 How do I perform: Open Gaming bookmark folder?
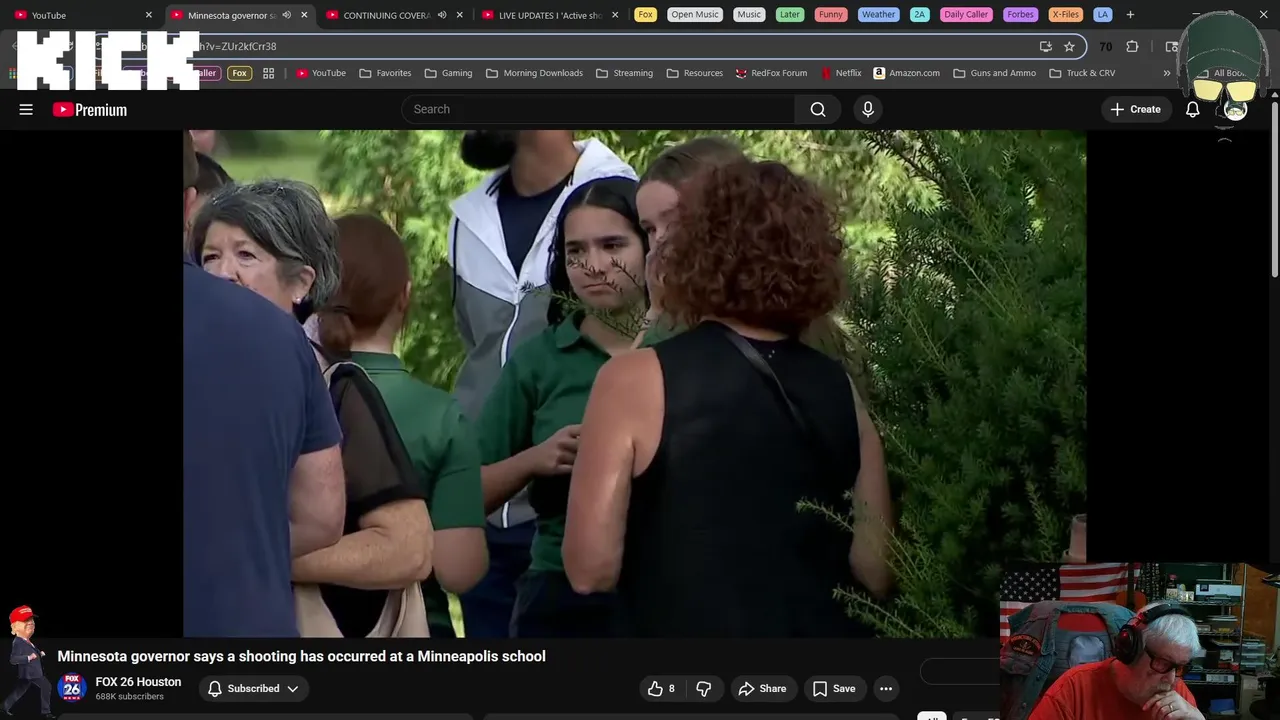[448, 73]
